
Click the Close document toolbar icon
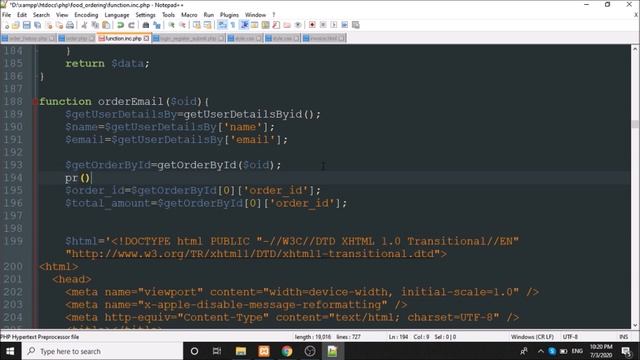tap(49, 25)
